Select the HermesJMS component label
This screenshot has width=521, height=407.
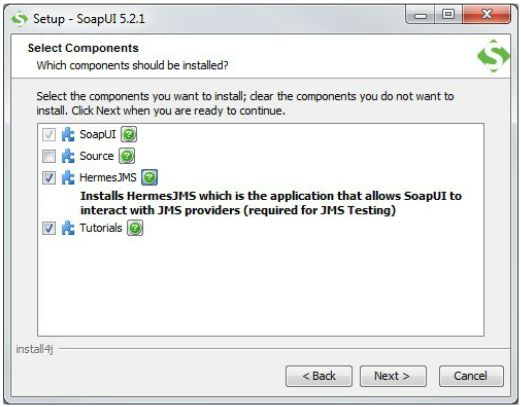coord(108,178)
